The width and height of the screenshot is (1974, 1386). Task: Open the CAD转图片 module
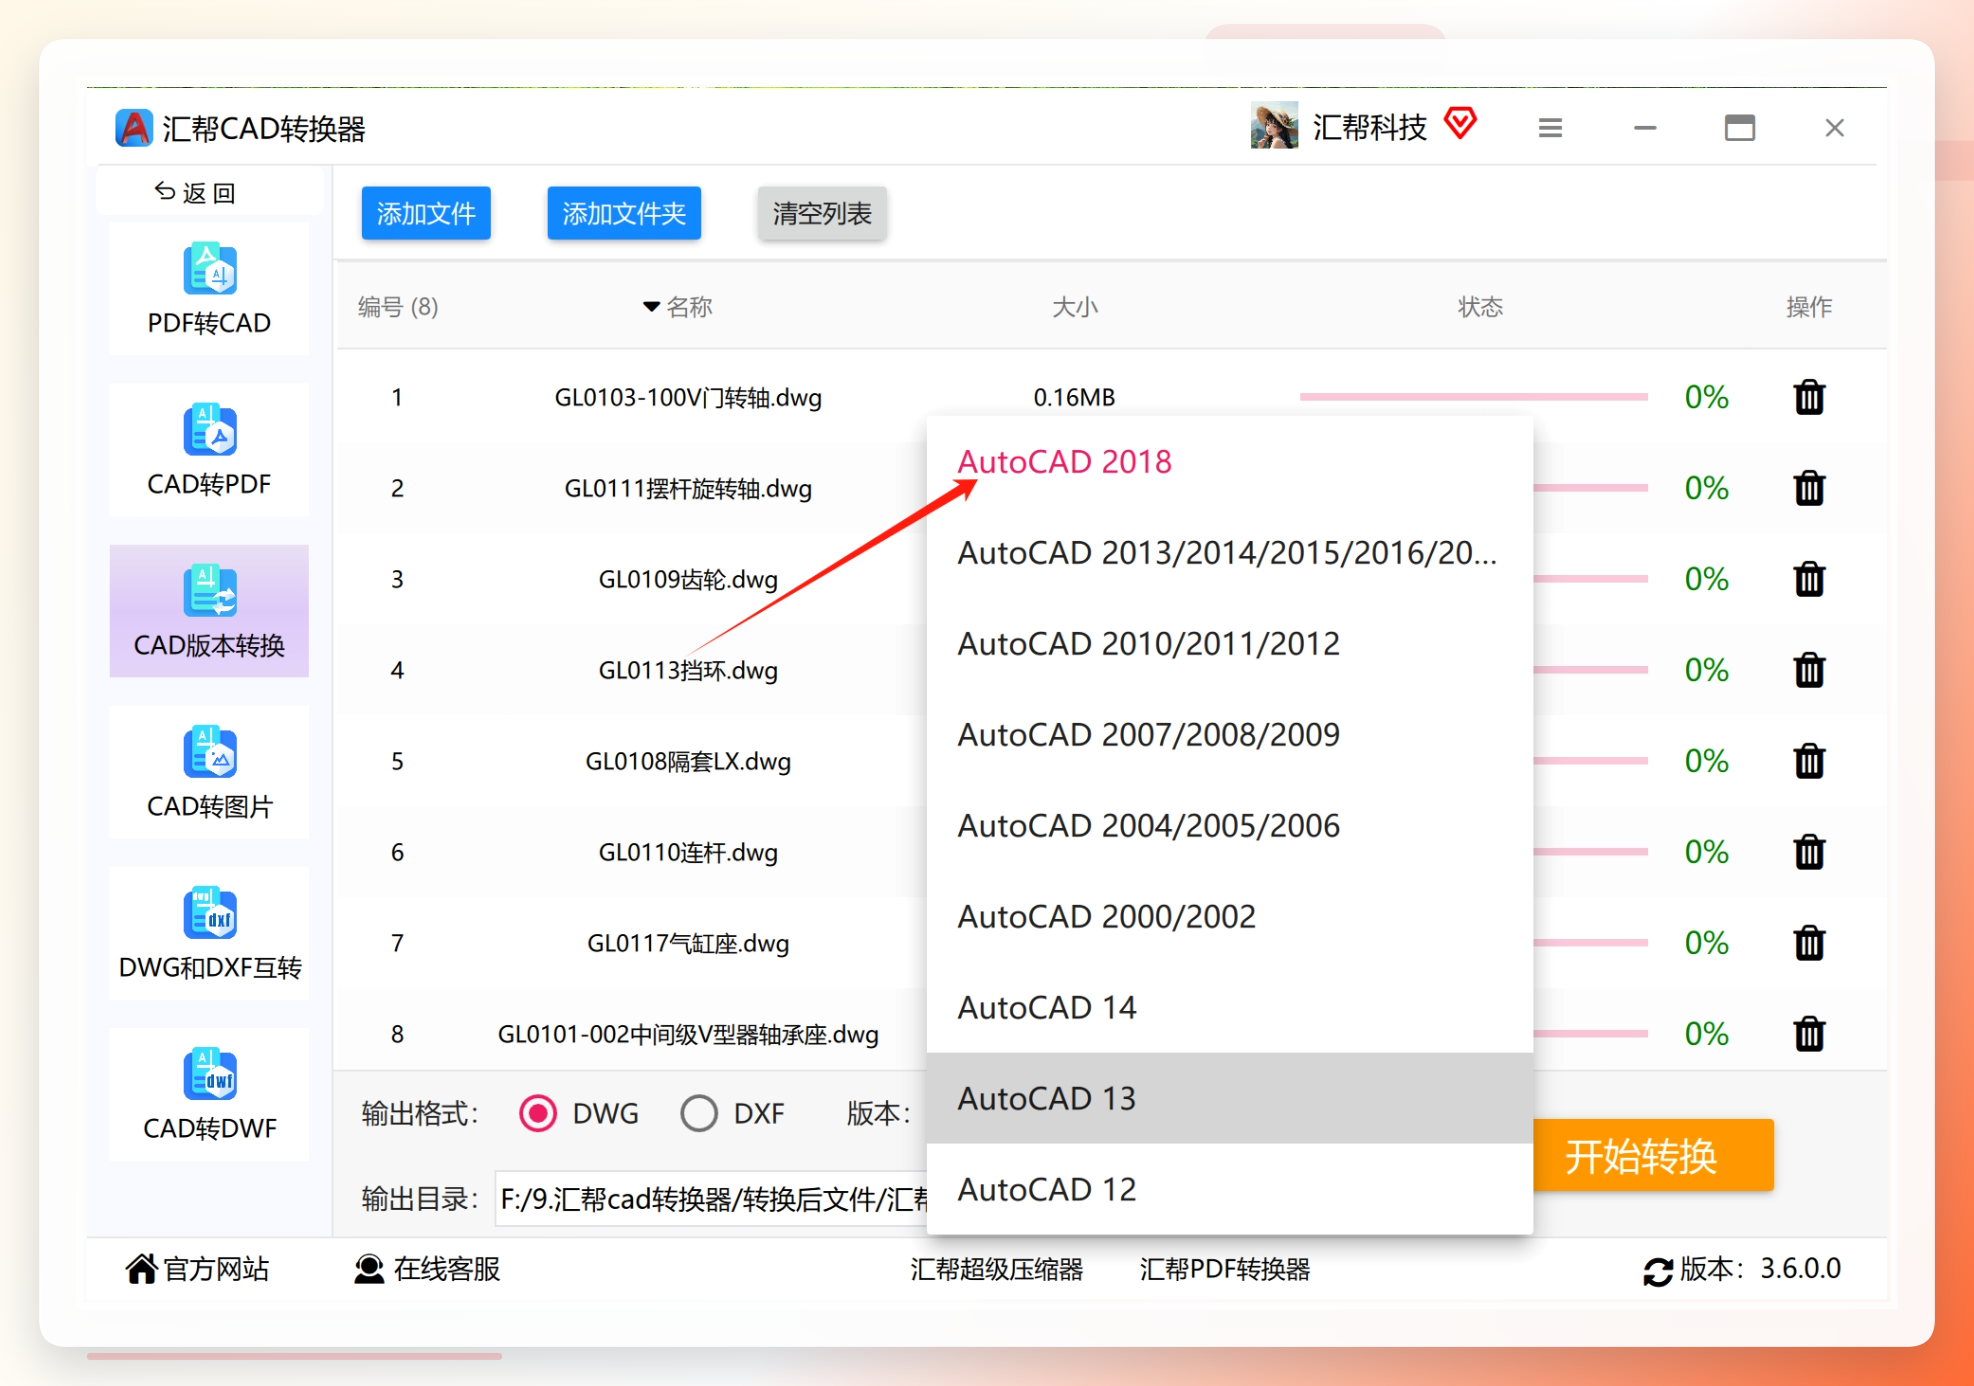pyautogui.click(x=209, y=773)
